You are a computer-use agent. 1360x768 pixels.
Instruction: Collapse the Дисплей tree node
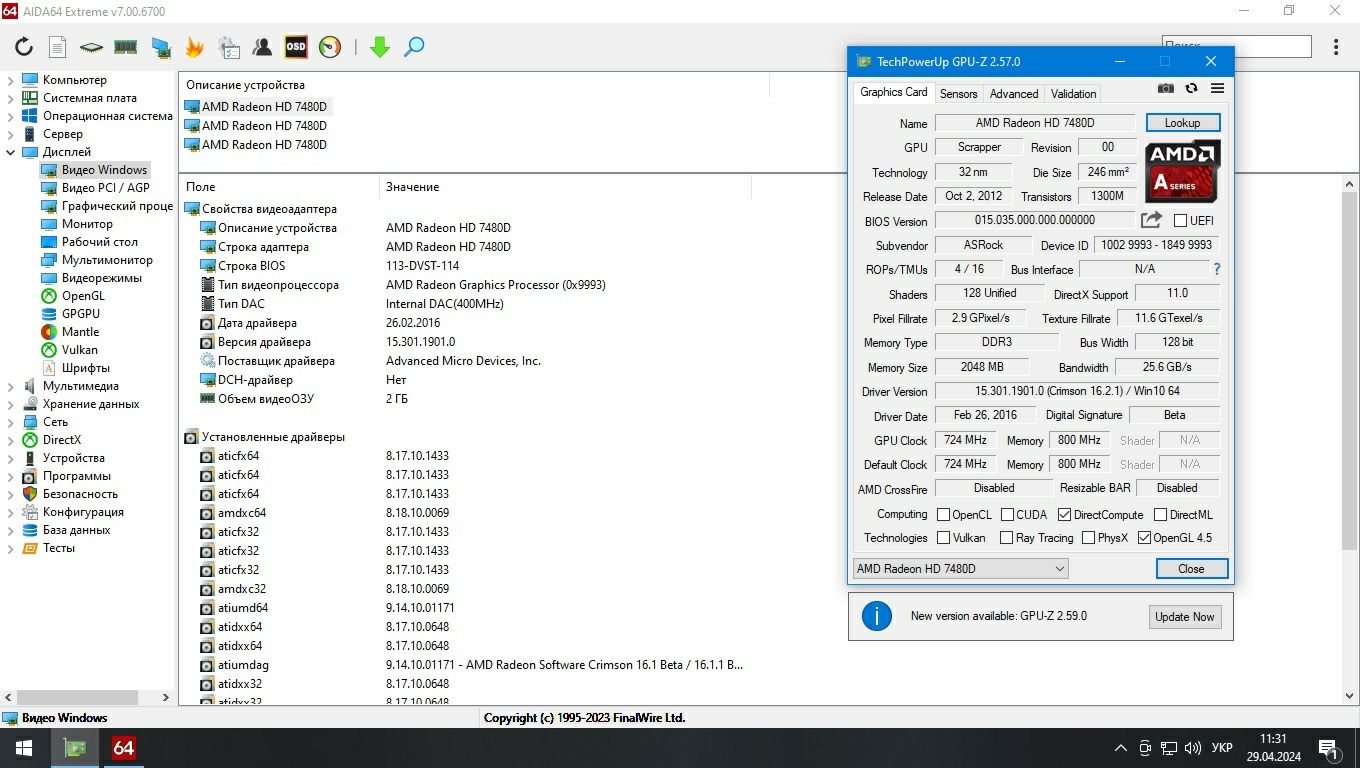pos(11,152)
